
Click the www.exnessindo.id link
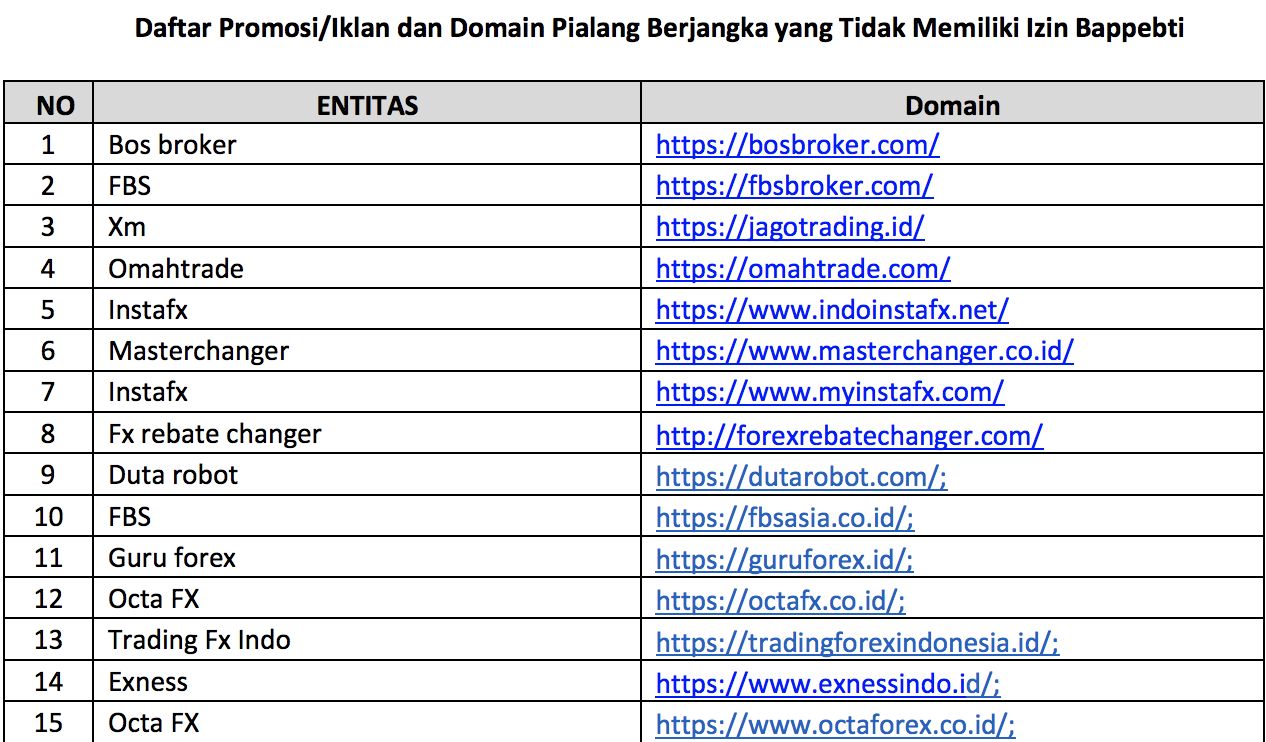(x=828, y=682)
